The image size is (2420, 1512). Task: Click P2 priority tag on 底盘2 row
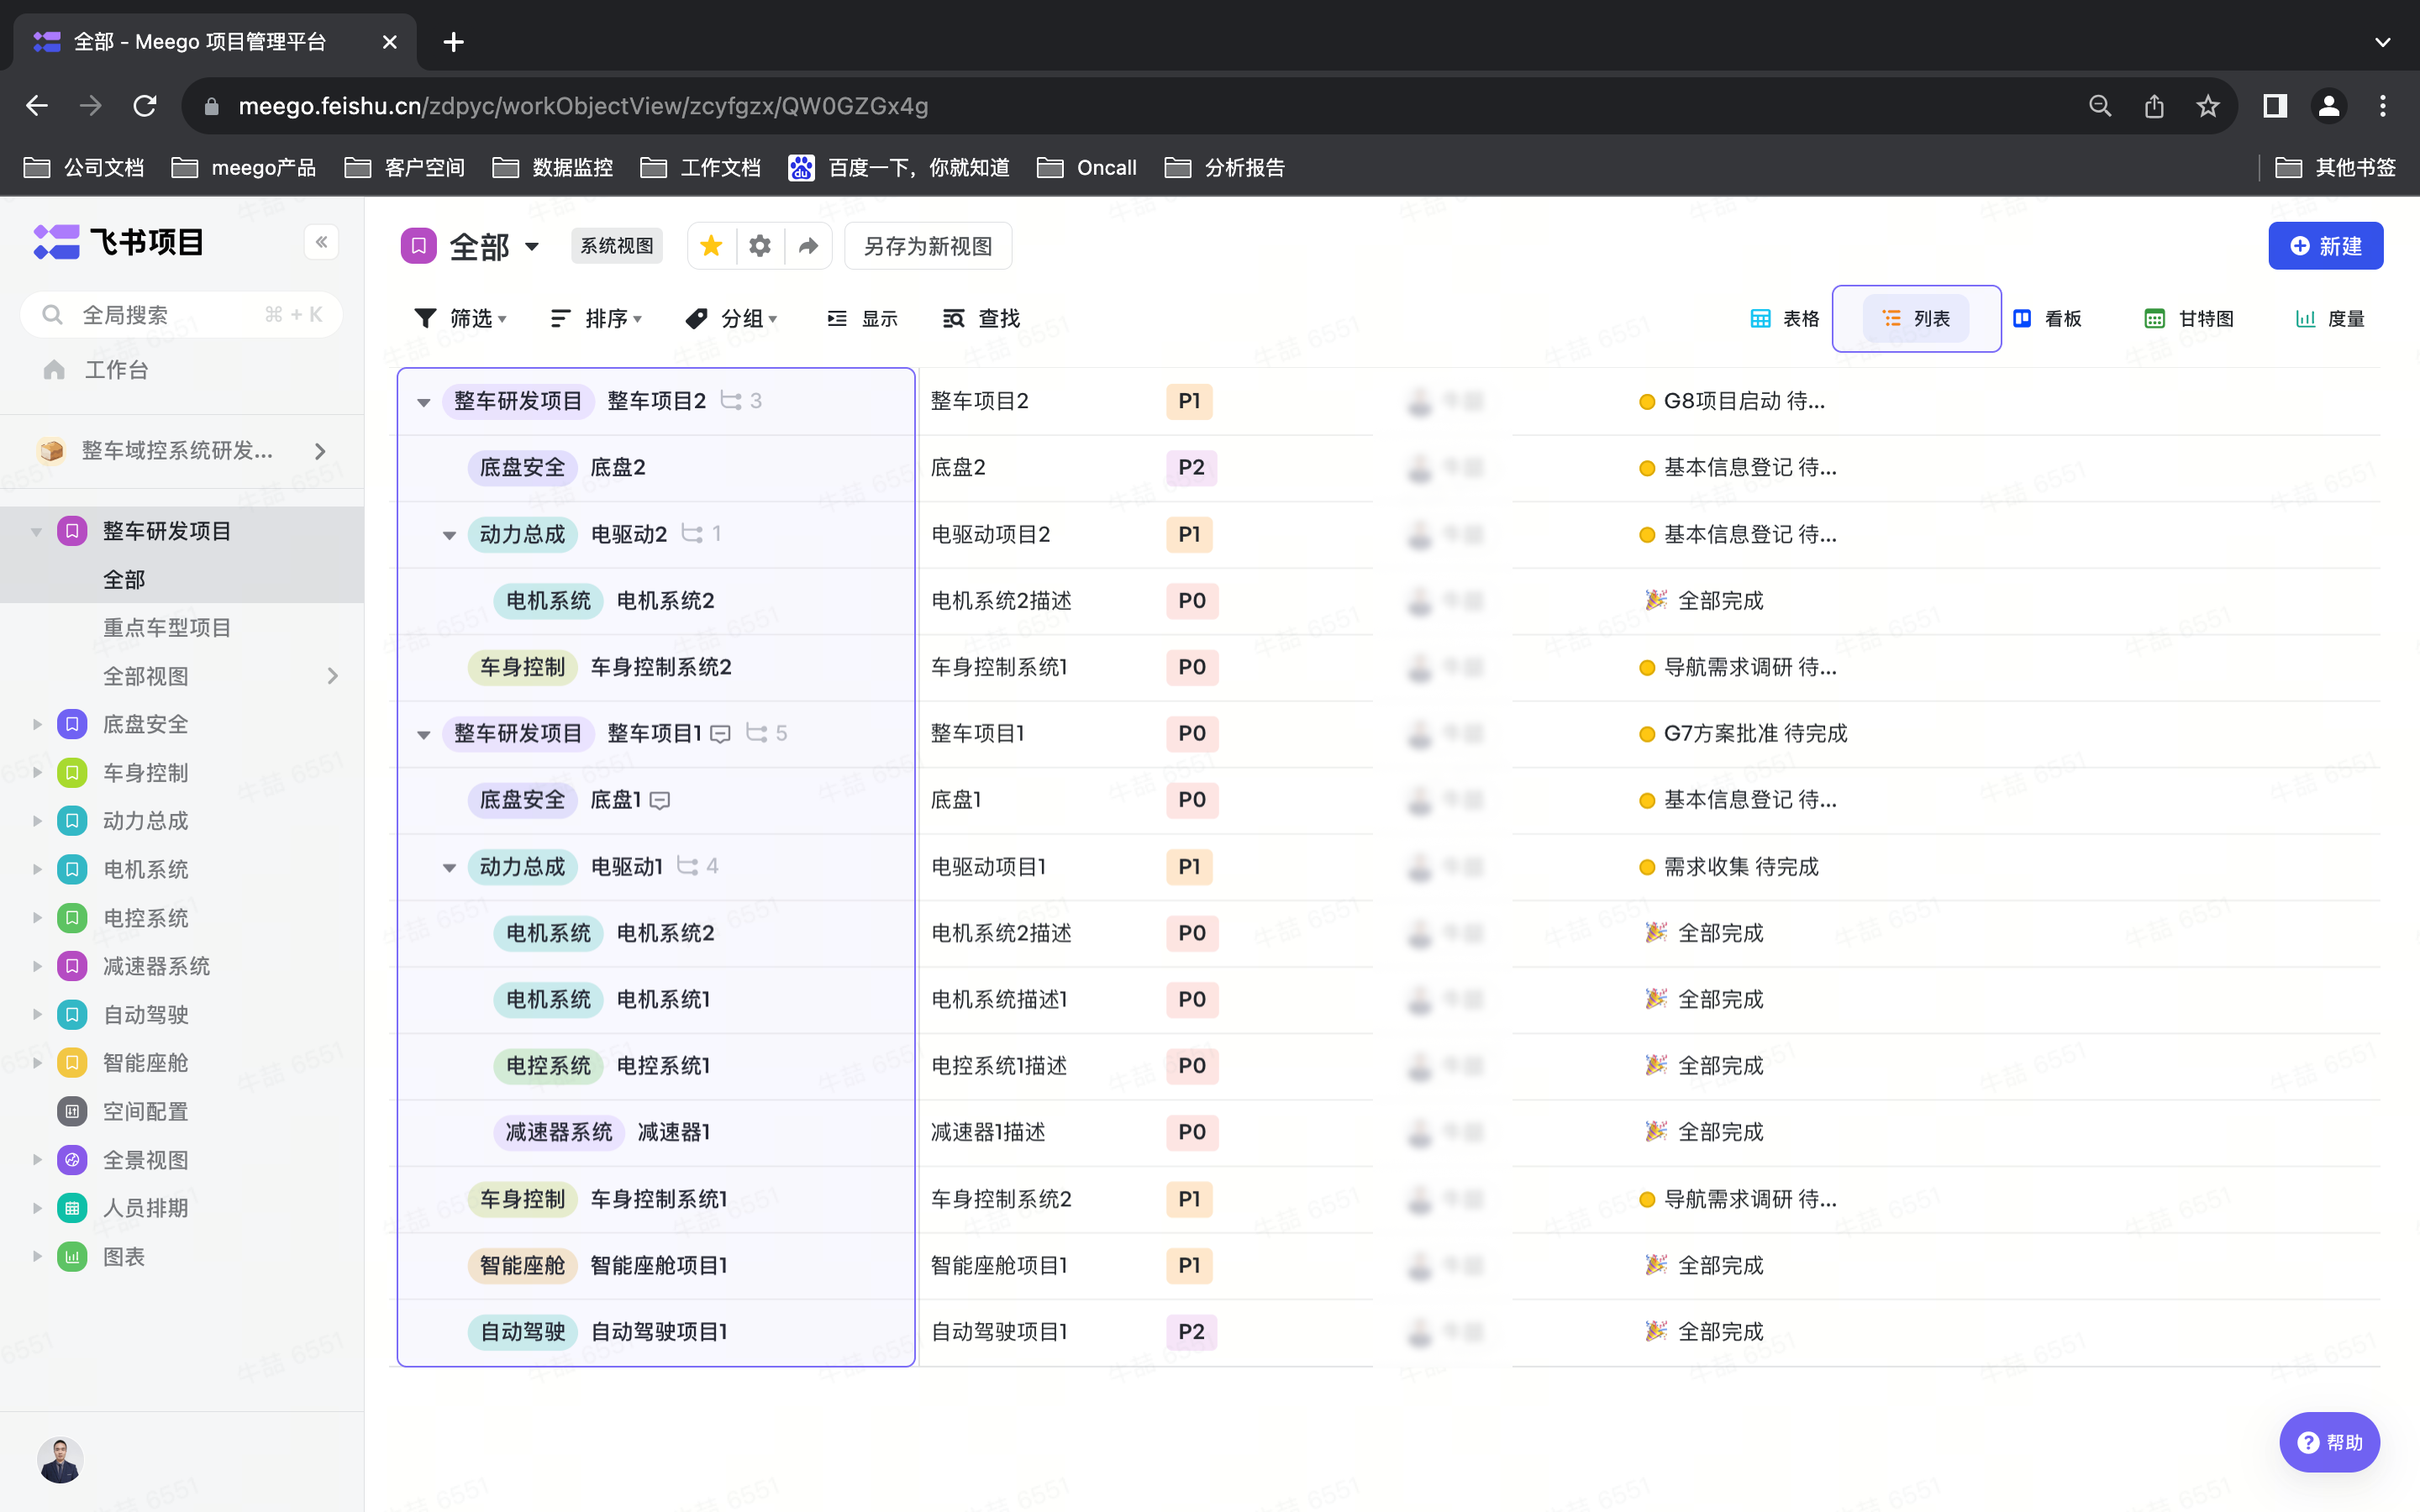tap(1190, 467)
